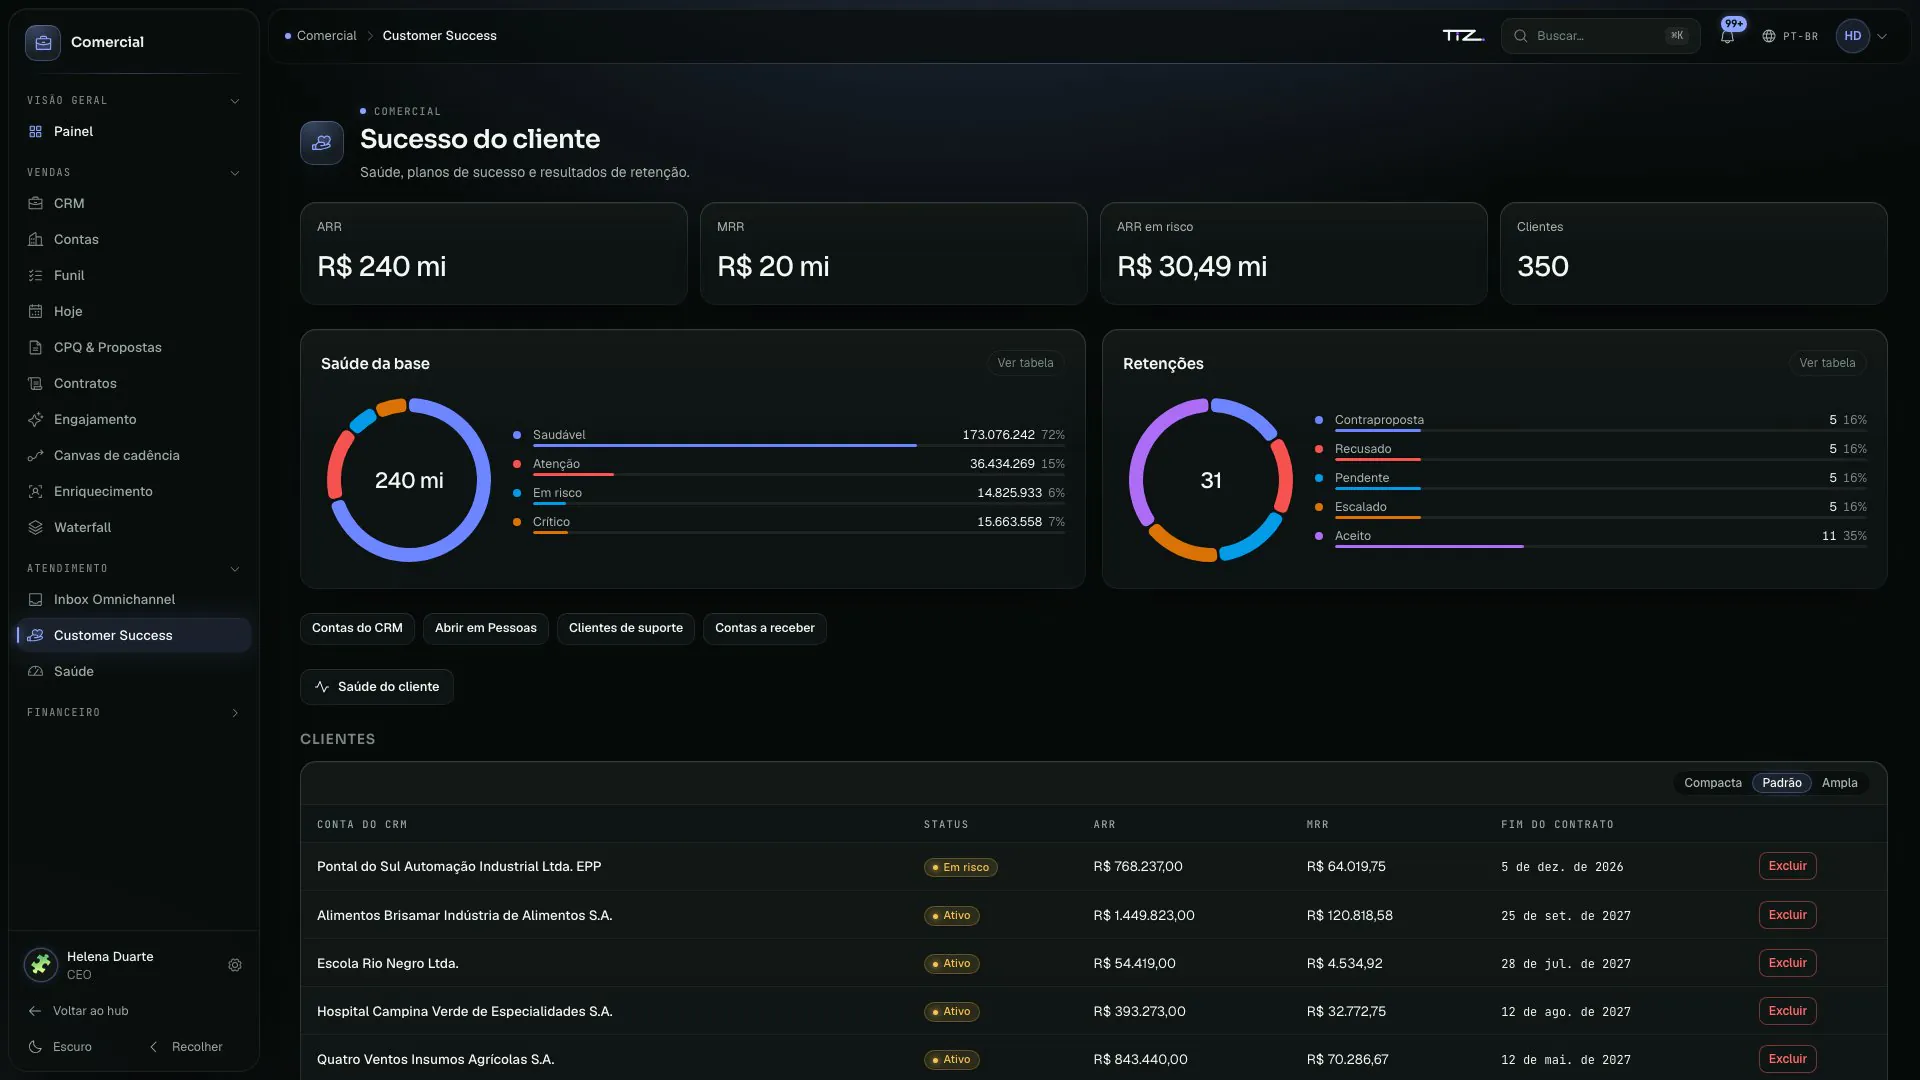The width and height of the screenshot is (1920, 1080).
Task: Click the Contas a receber button
Action: 764,628
